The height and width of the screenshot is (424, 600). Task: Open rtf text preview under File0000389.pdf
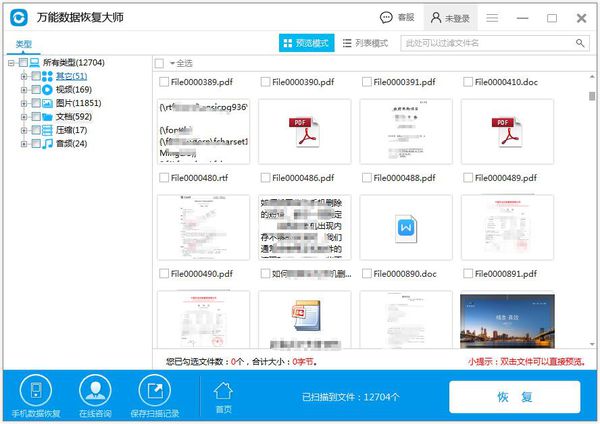(204, 132)
